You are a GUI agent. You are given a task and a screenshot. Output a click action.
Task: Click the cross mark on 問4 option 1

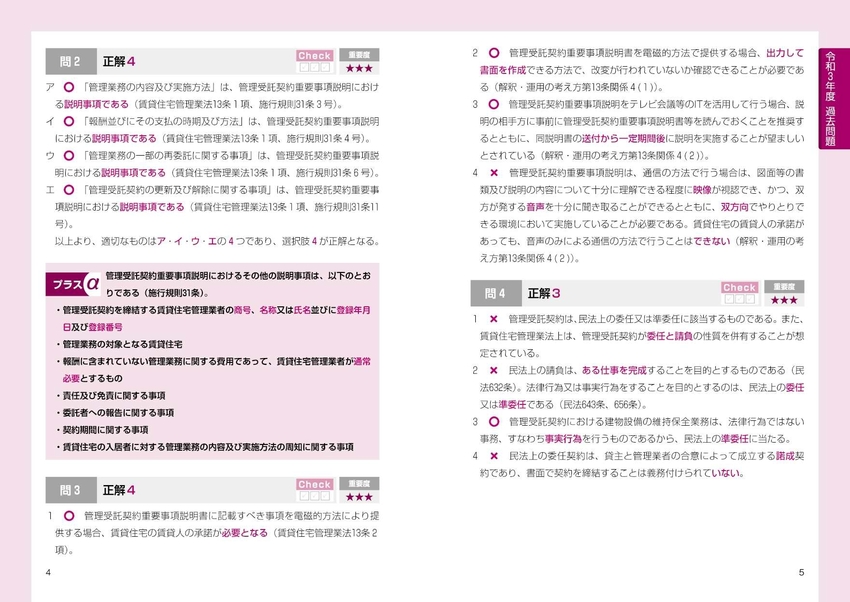[493, 319]
